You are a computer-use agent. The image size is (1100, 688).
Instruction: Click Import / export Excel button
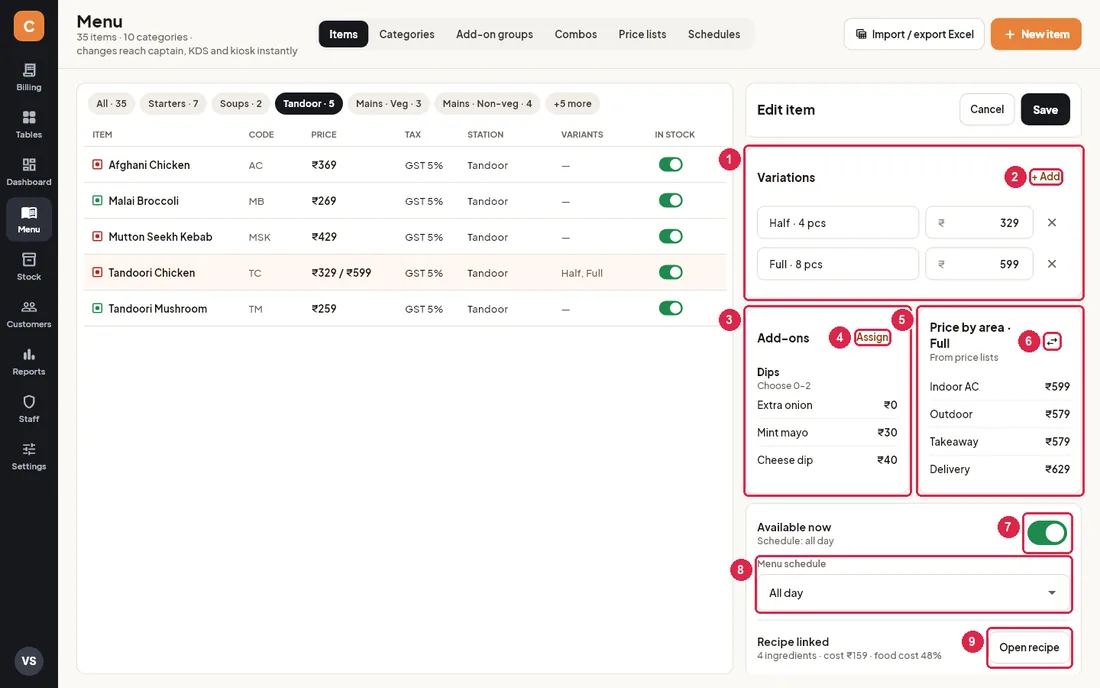click(914, 34)
